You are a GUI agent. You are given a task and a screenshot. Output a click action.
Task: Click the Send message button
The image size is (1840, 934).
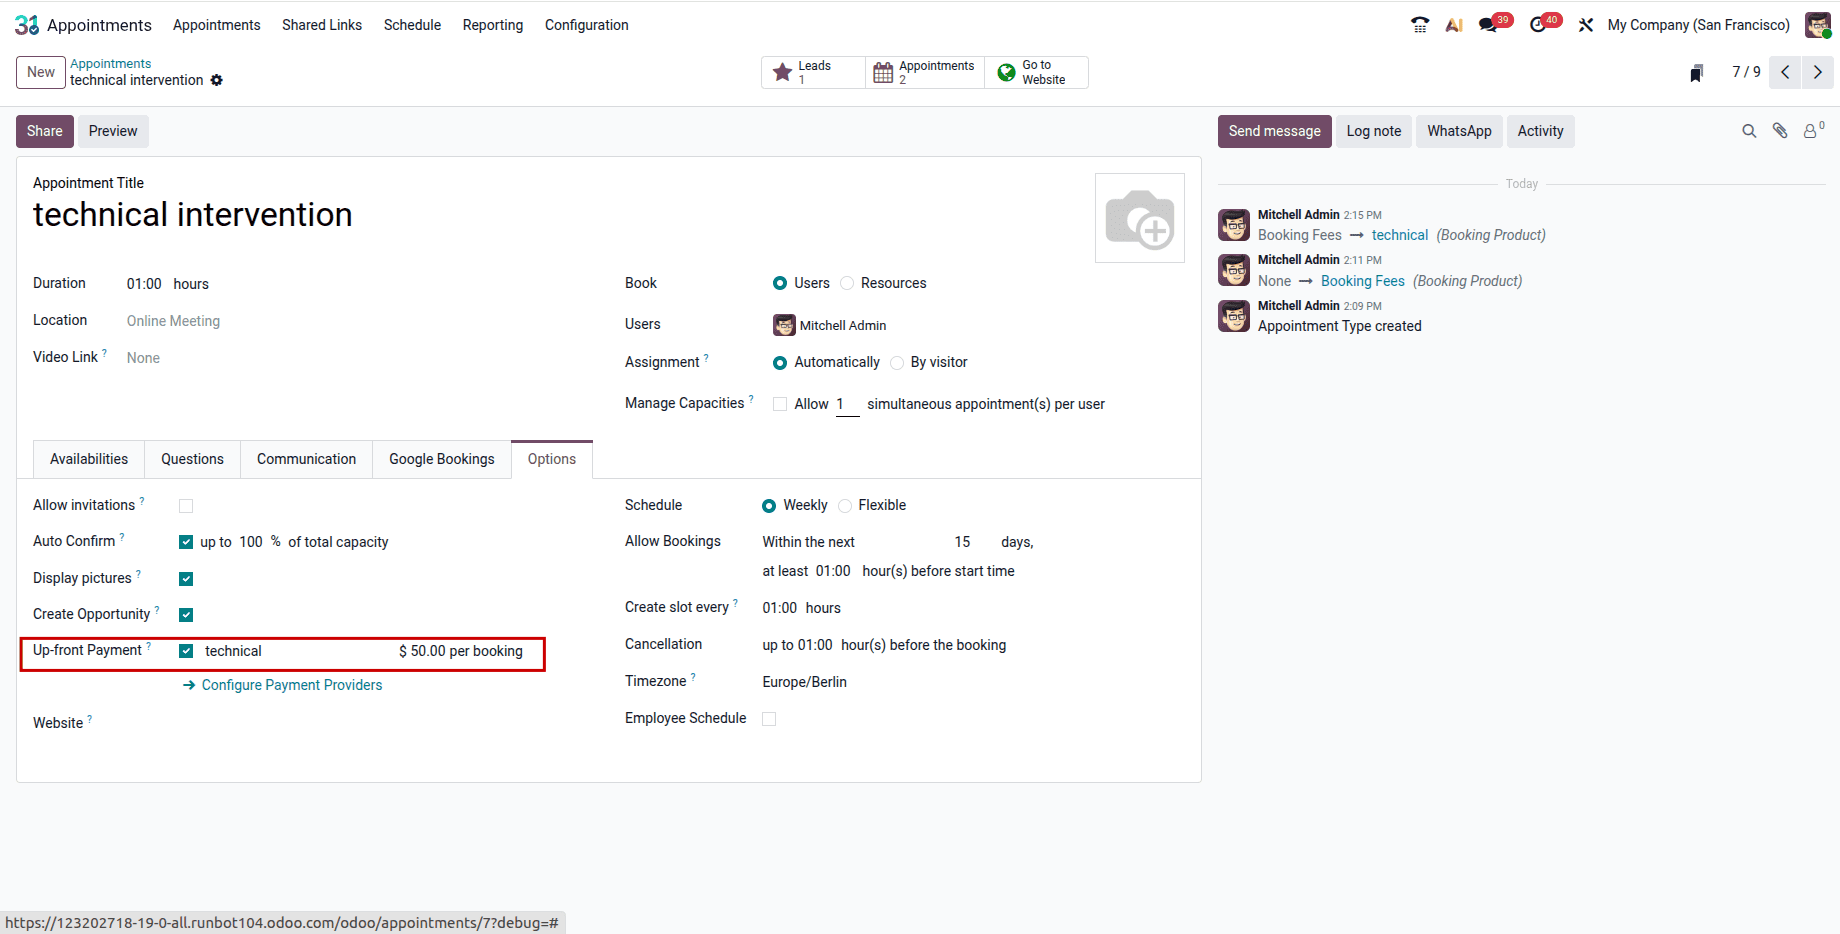[1275, 131]
